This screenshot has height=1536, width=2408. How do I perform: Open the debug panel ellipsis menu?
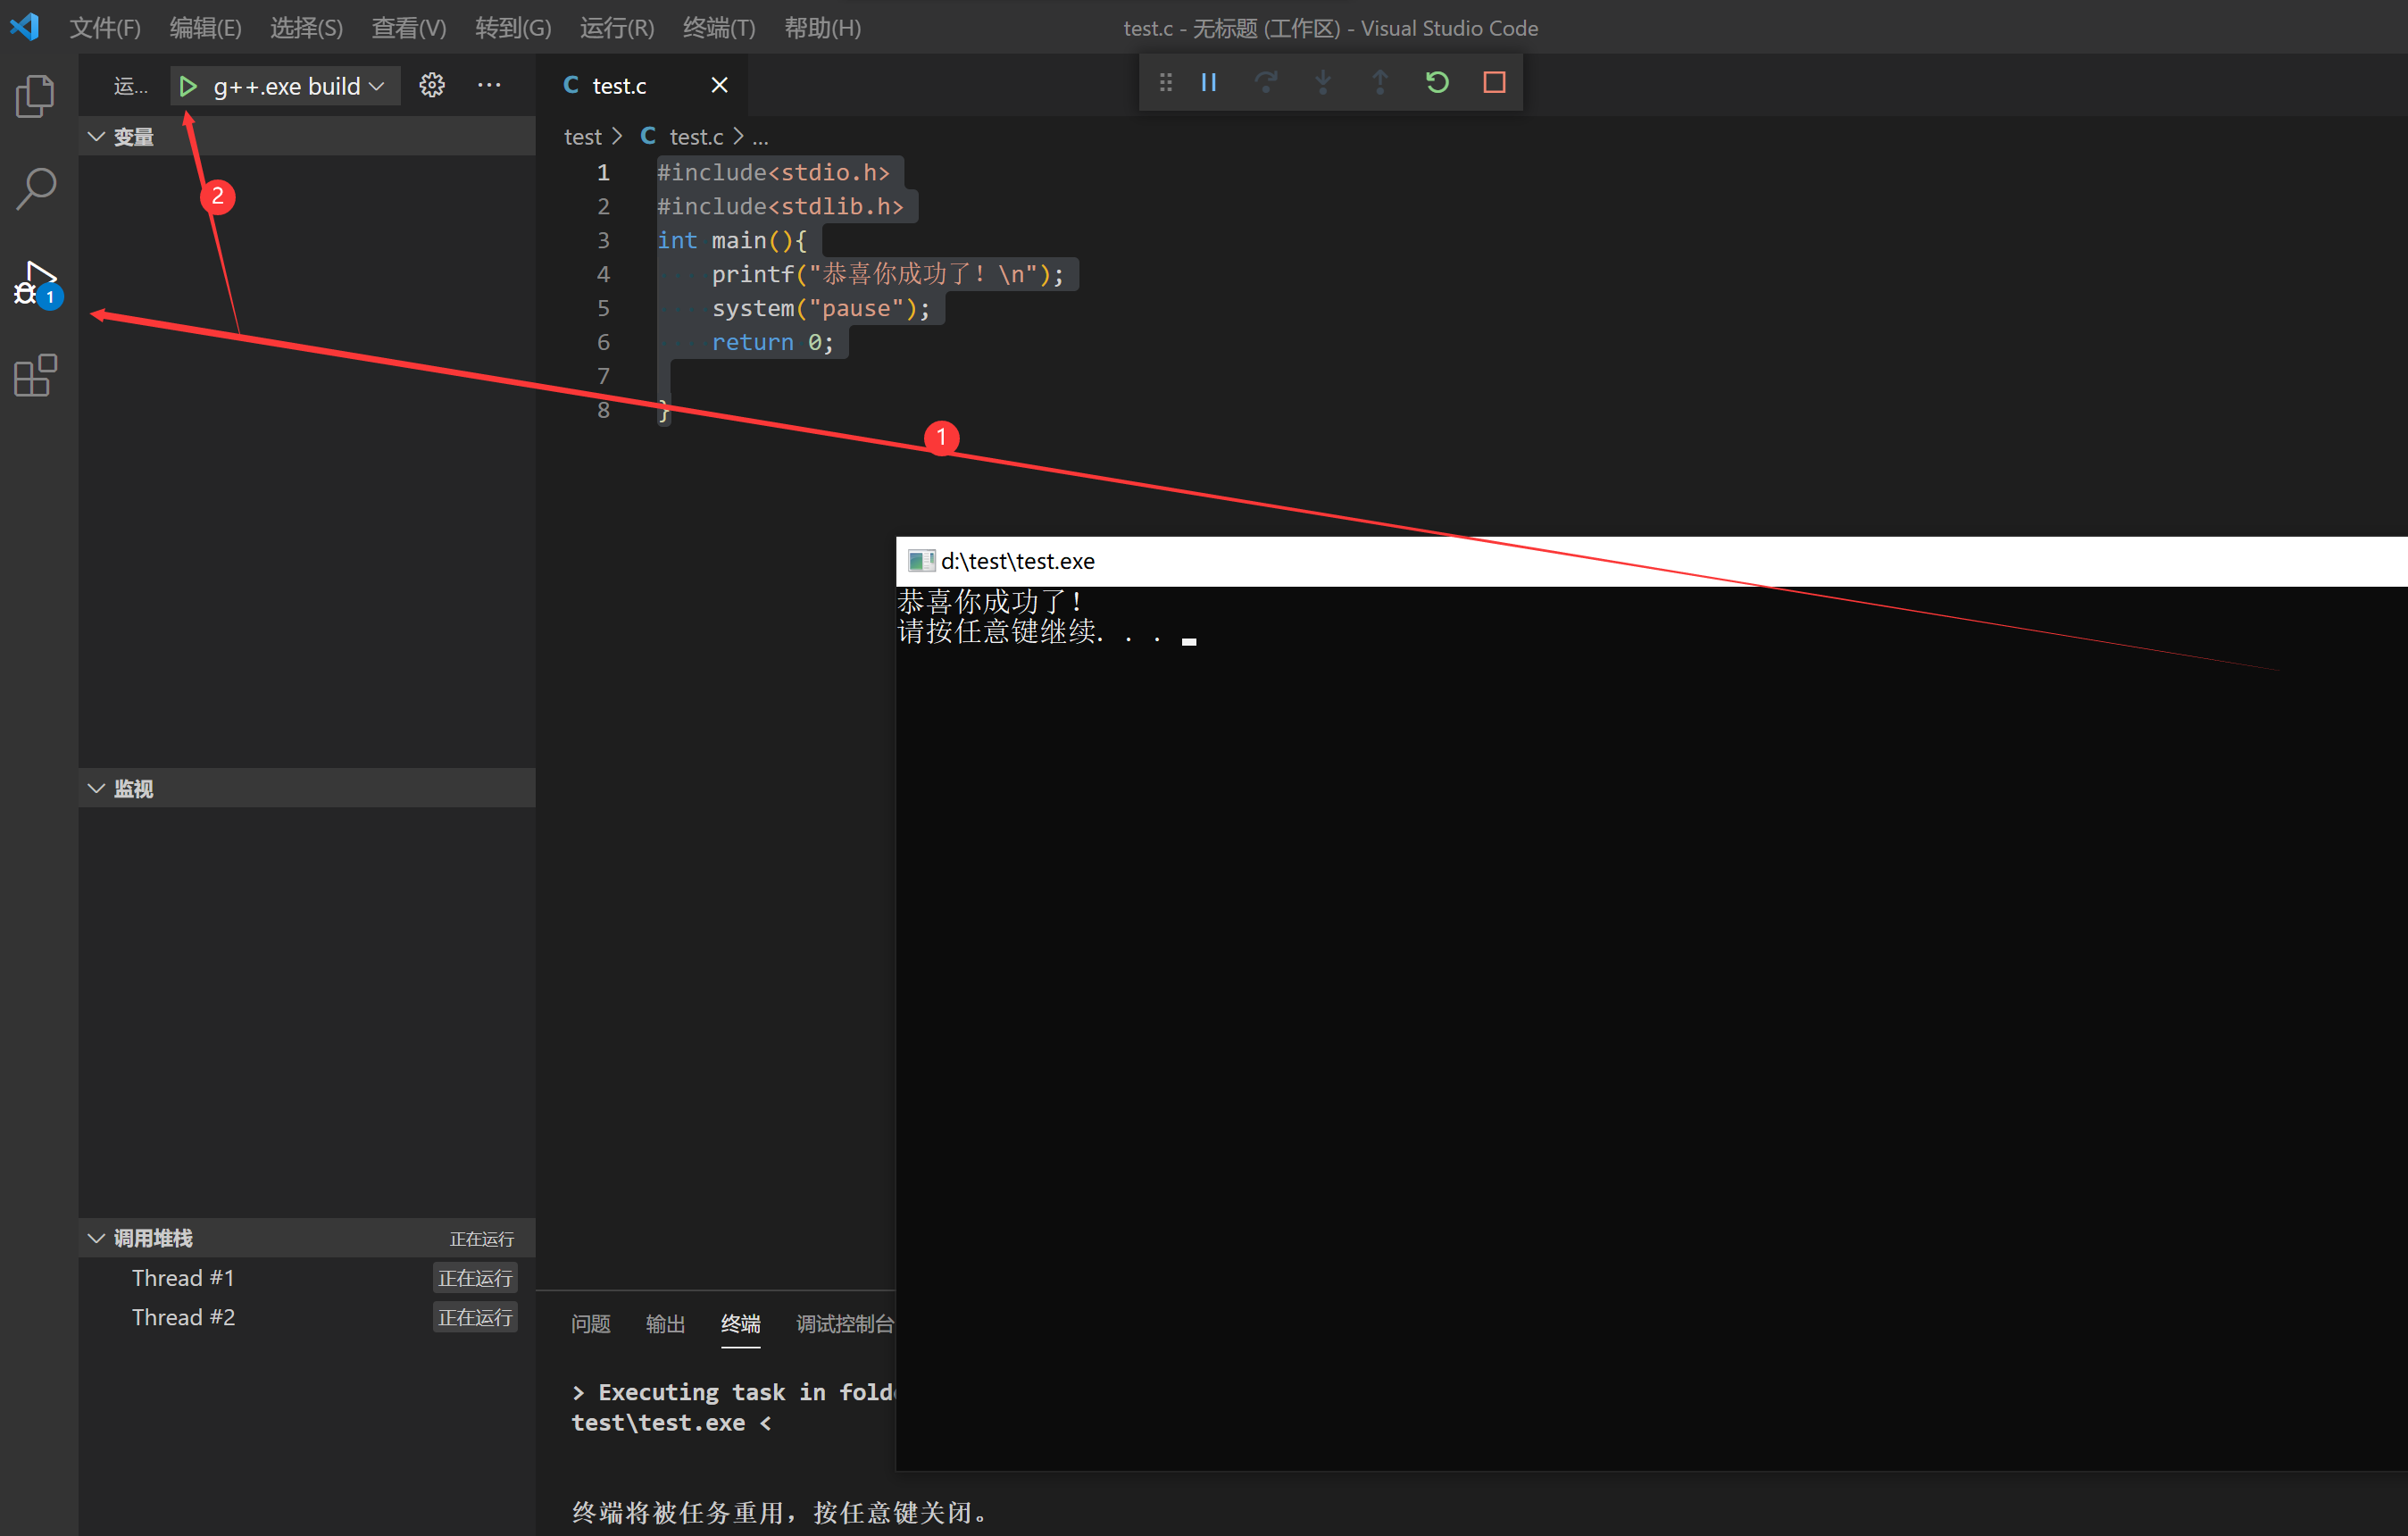pyautogui.click(x=489, y=86)
